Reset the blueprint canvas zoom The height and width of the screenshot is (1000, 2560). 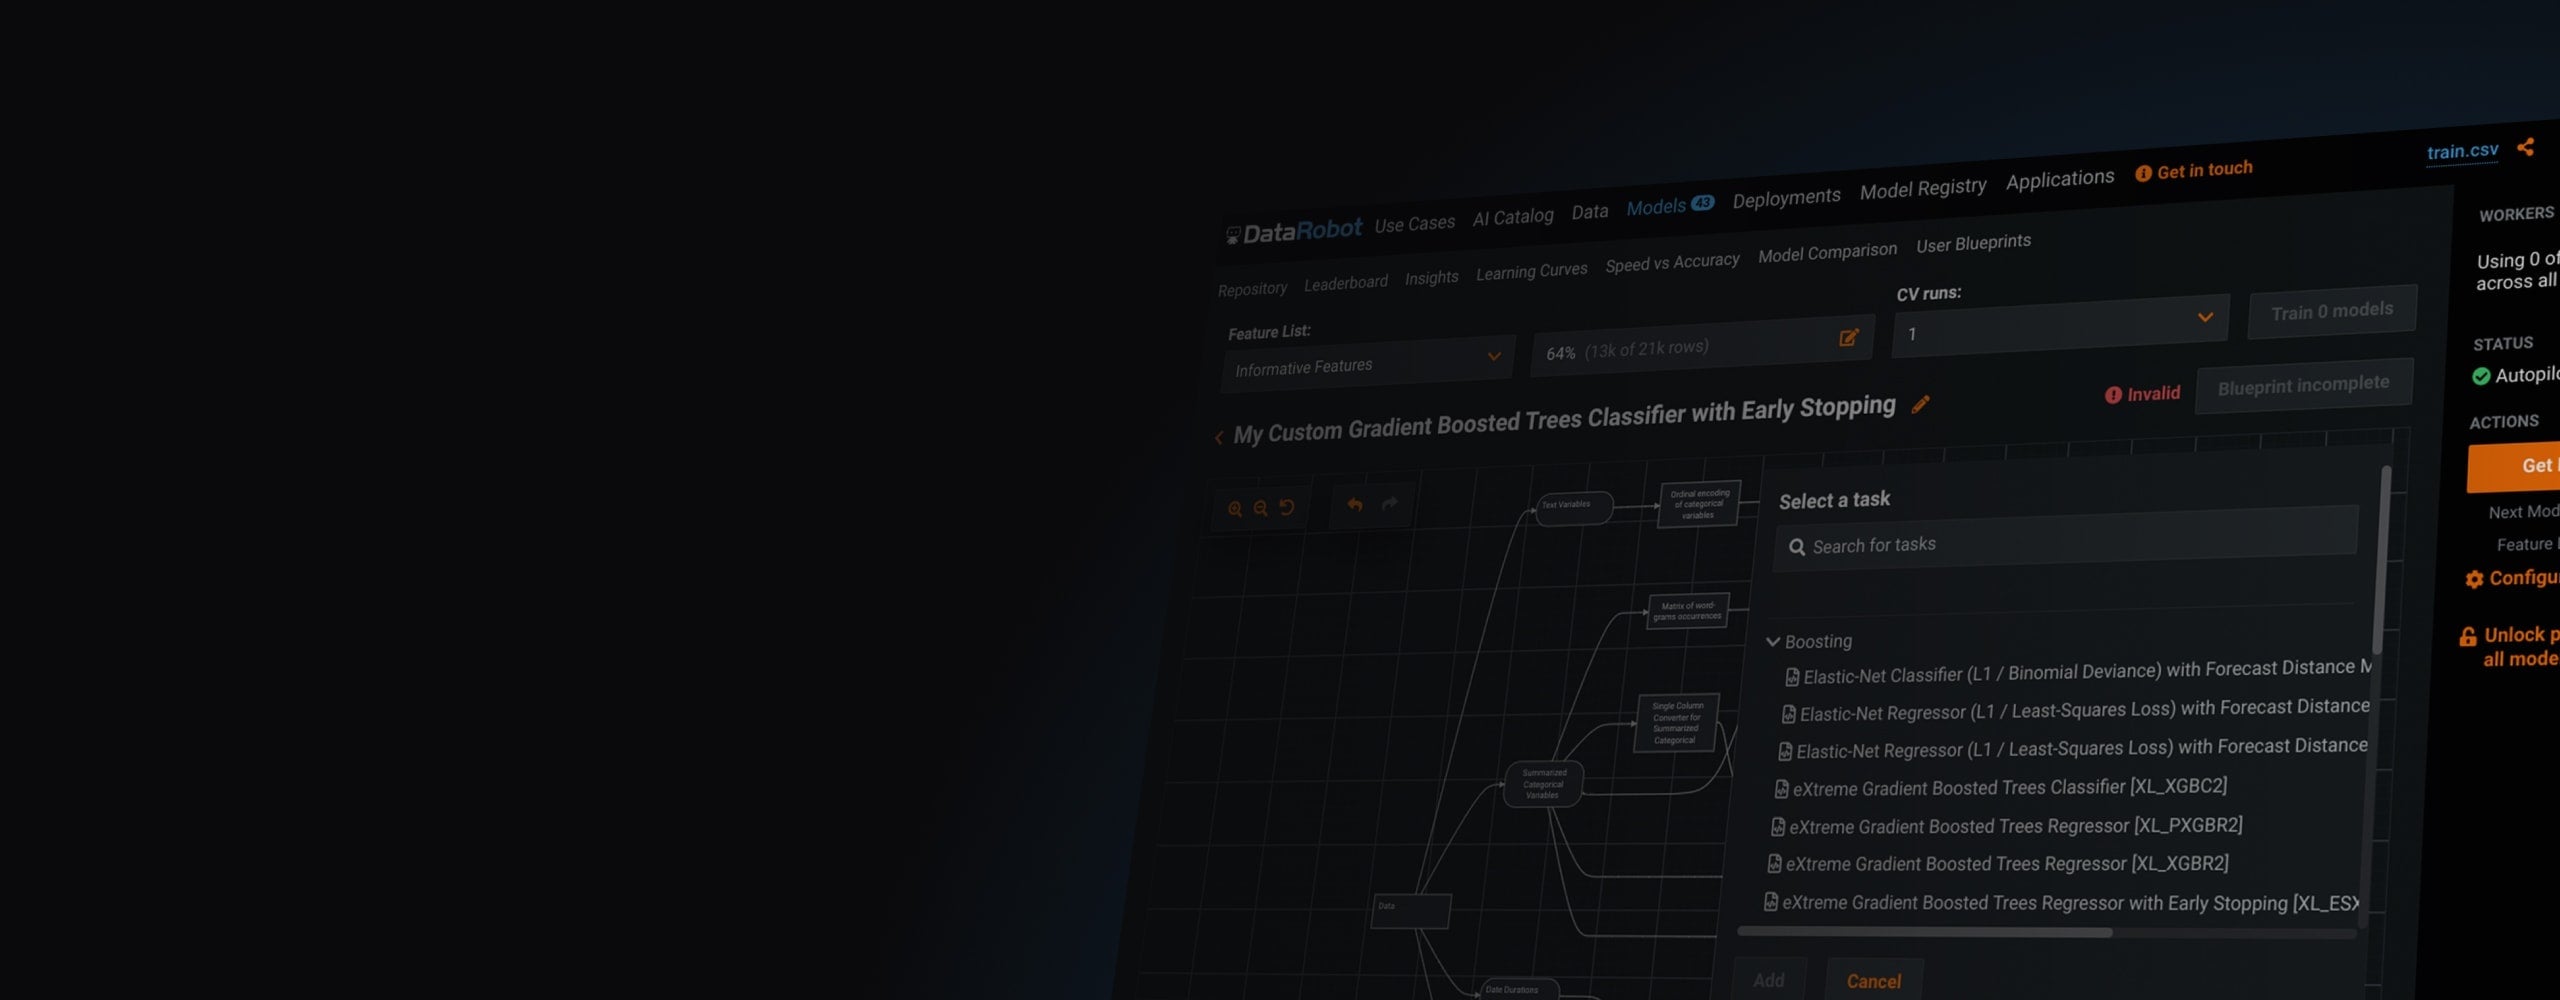(x=1287, y=507)
